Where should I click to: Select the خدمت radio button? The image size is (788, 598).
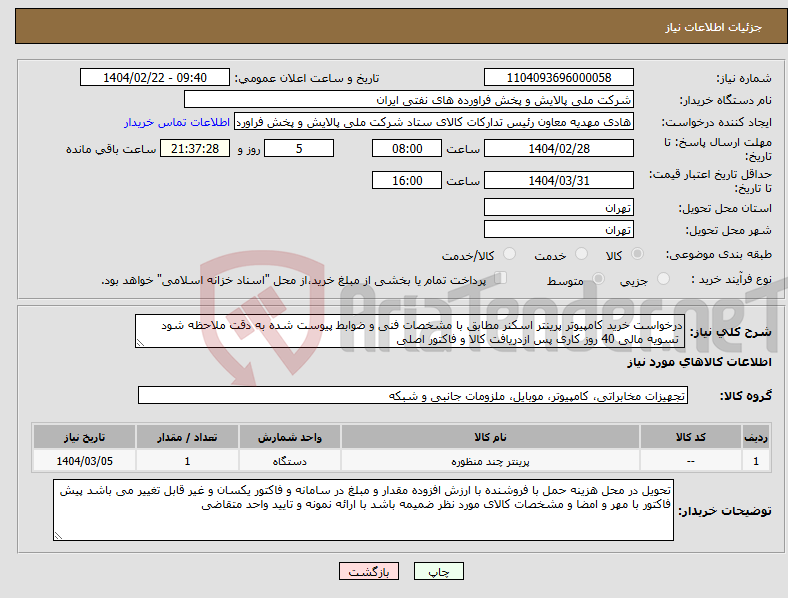(581, 254)
